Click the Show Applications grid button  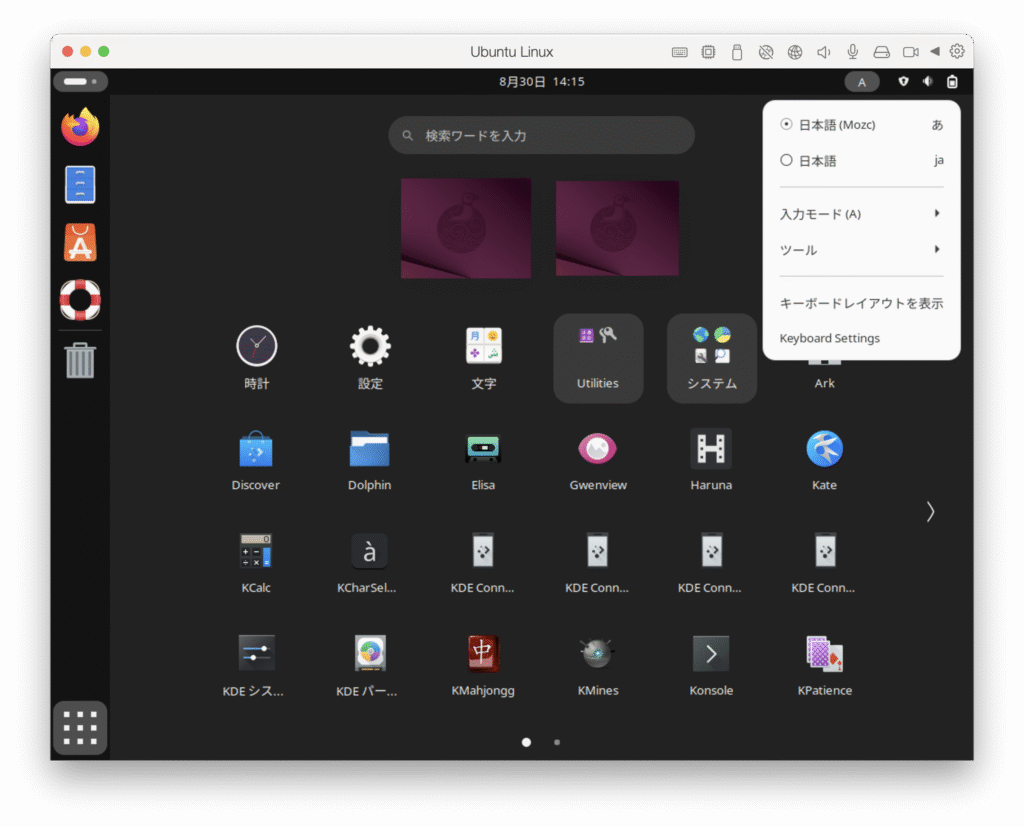(x=80, y=728)
